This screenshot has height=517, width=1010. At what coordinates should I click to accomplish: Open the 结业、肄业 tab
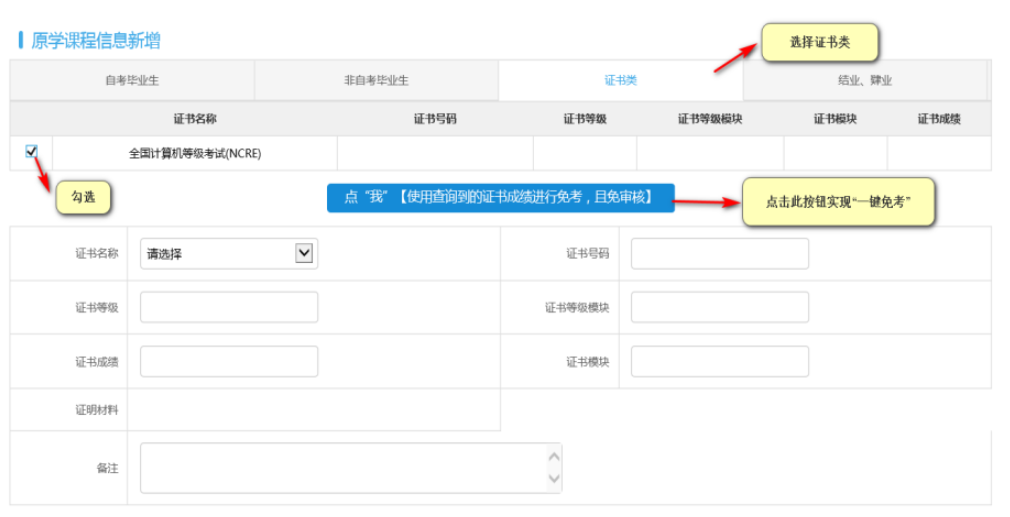864,81
